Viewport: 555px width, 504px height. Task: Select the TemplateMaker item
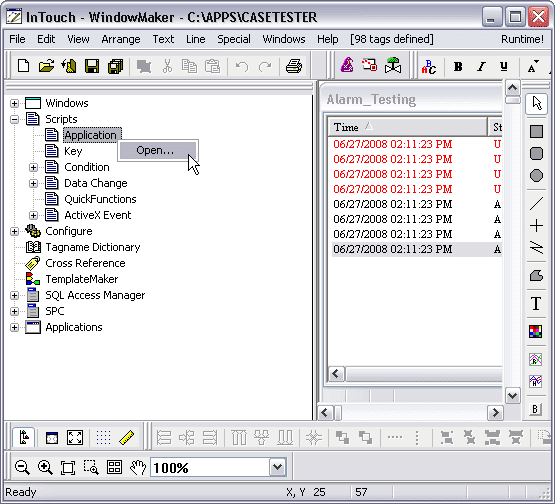click(82, 279)
